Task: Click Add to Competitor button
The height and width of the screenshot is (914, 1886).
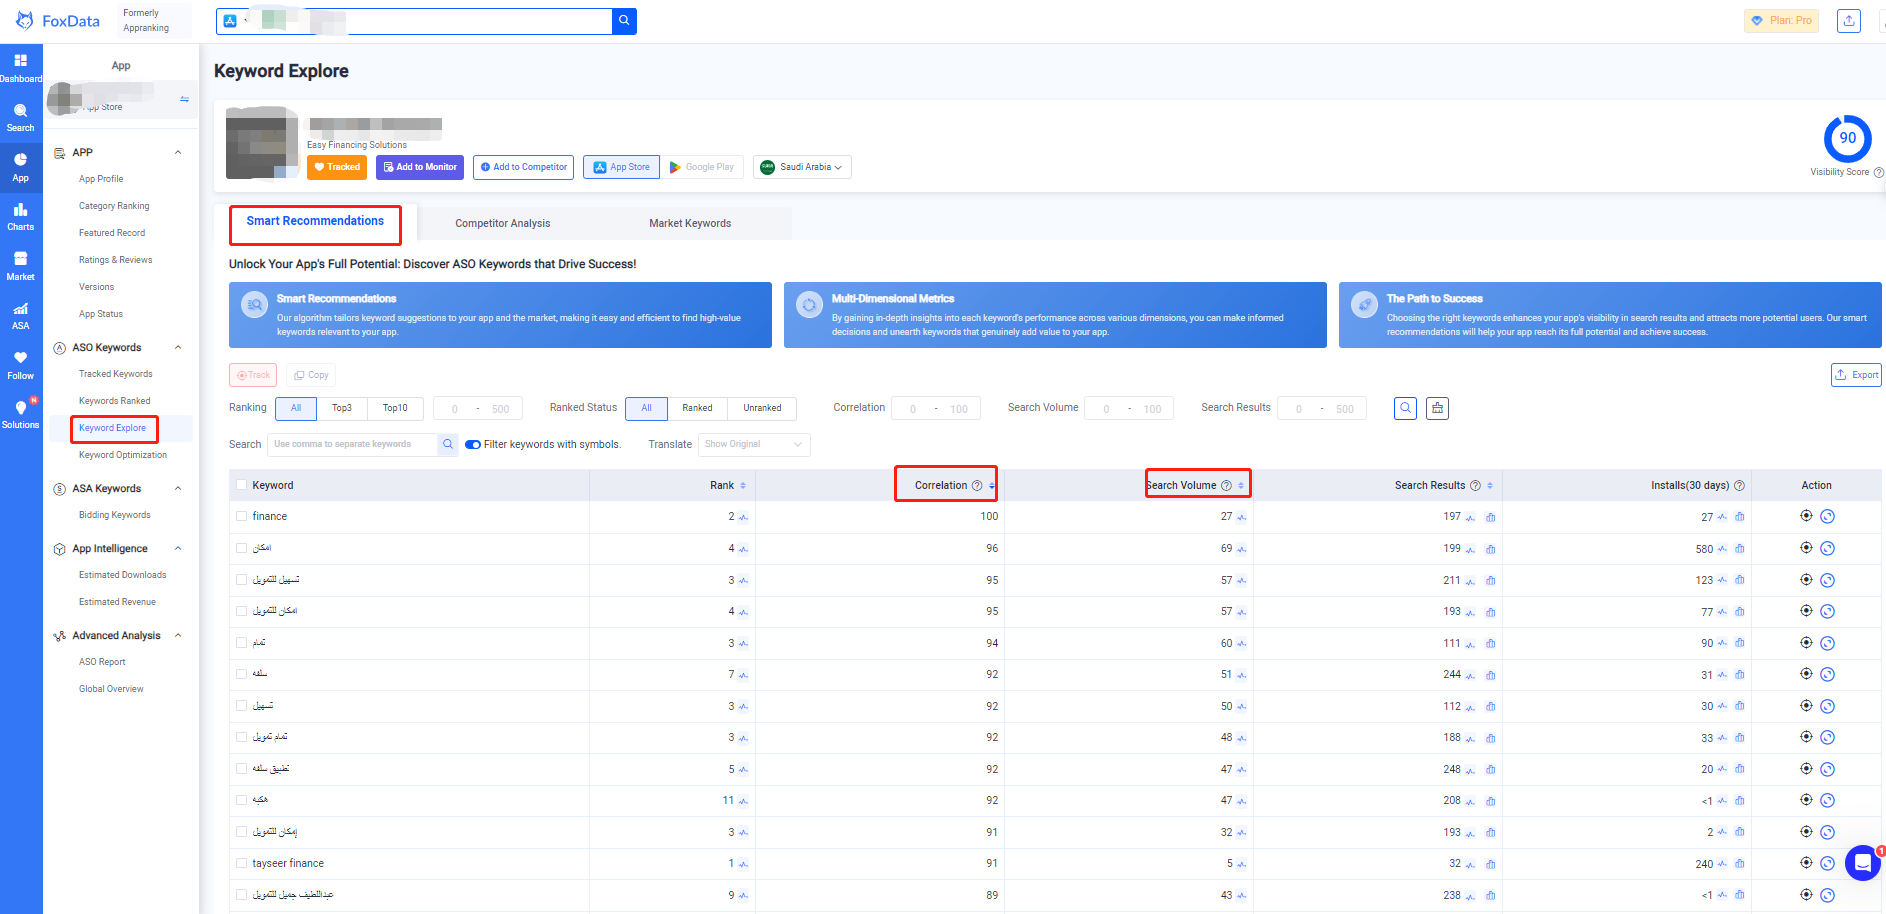Action: click(523, 167)
